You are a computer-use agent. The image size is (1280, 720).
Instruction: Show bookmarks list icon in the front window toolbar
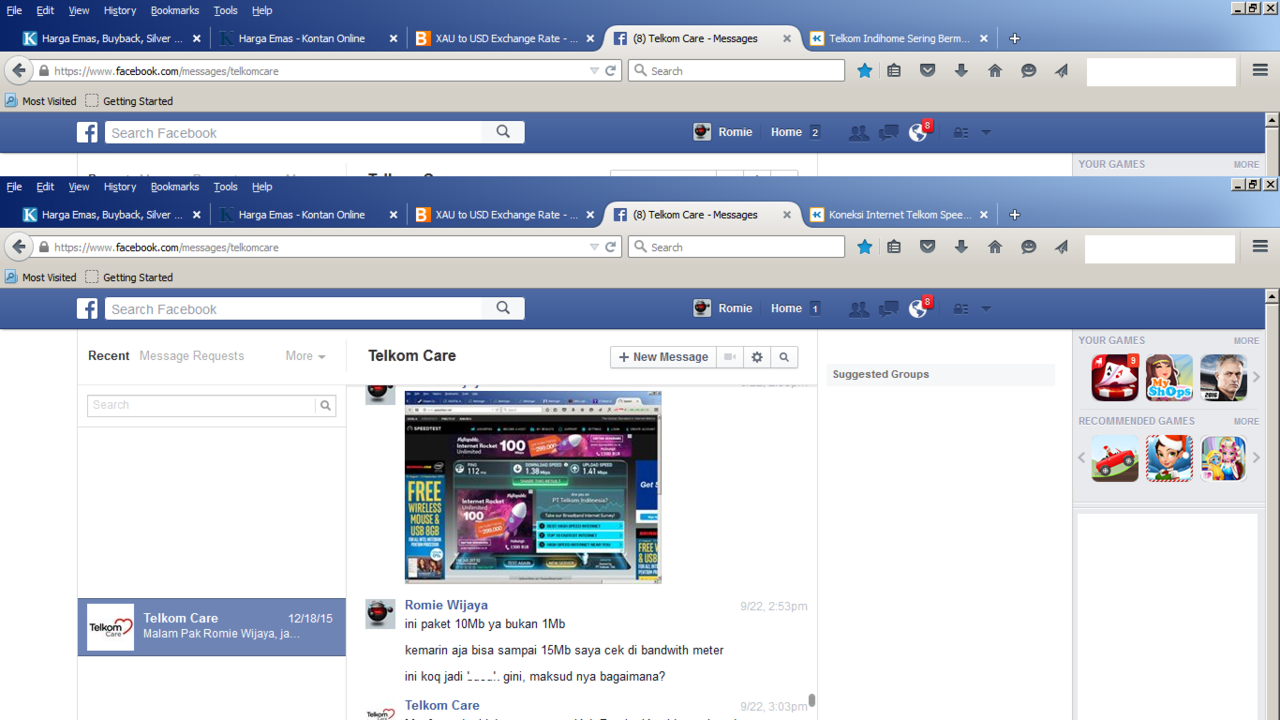click(895, 247)
